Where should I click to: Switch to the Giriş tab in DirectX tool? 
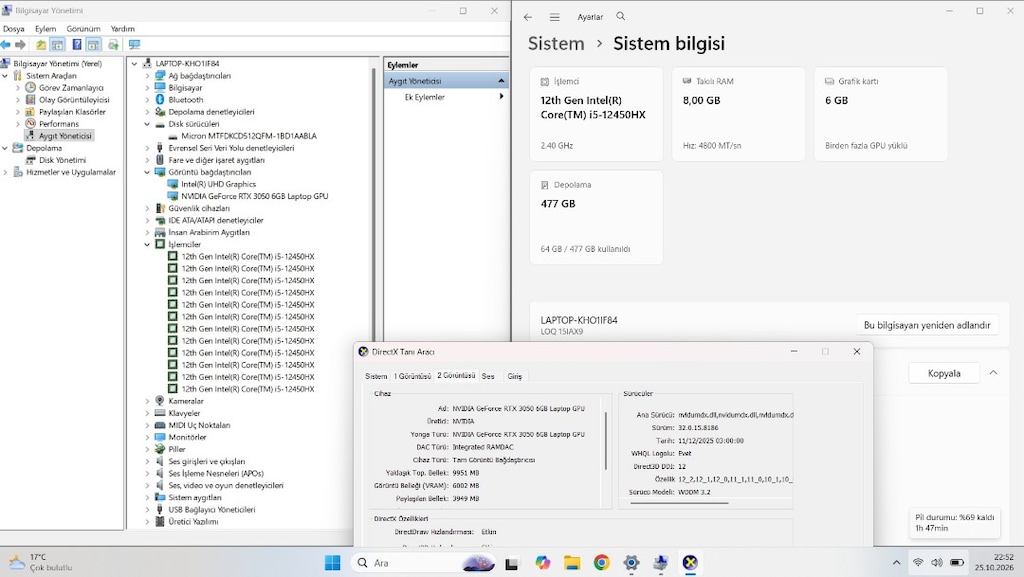[x=515, y=377]
